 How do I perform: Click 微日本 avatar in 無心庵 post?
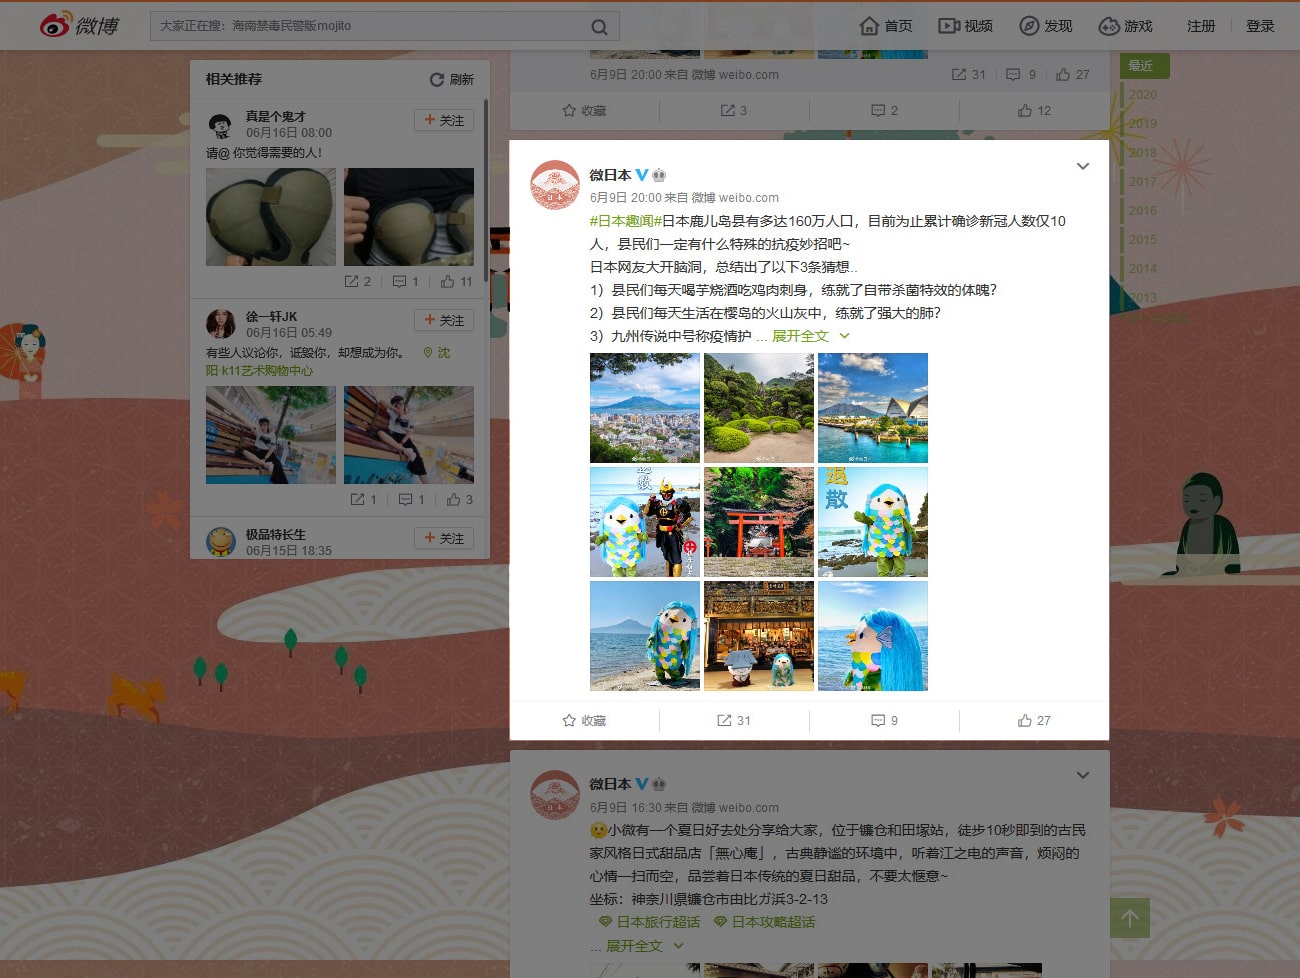click(x=554, y=795)
